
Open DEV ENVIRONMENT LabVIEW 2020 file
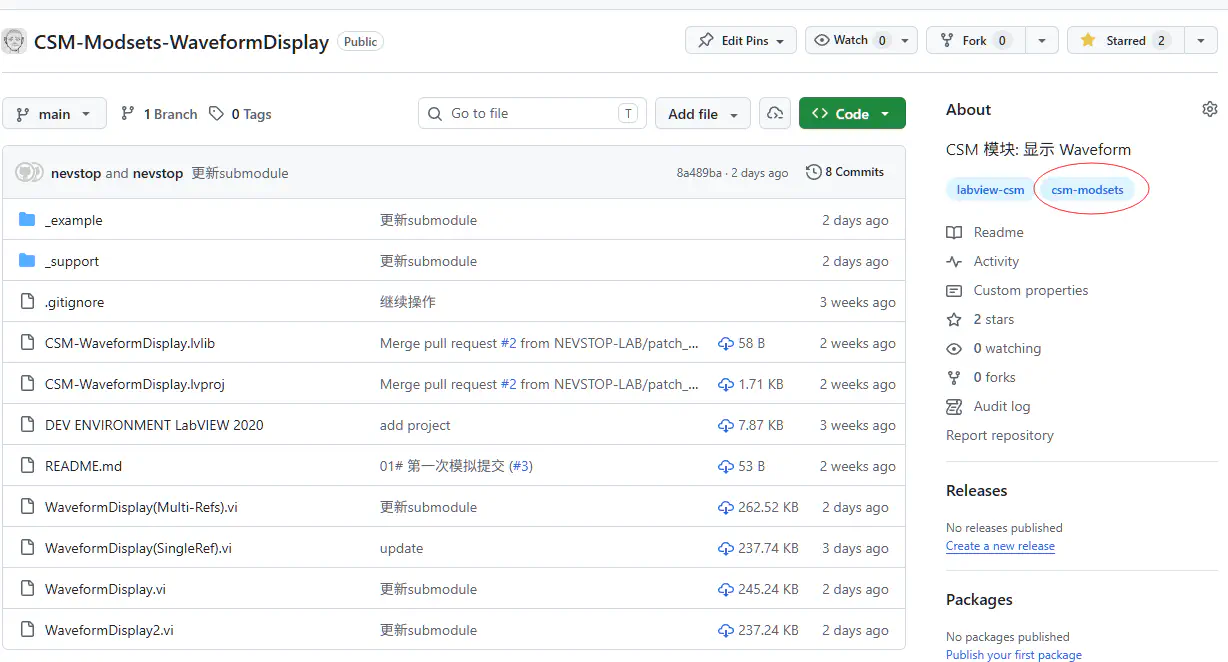tap(154, 425)
